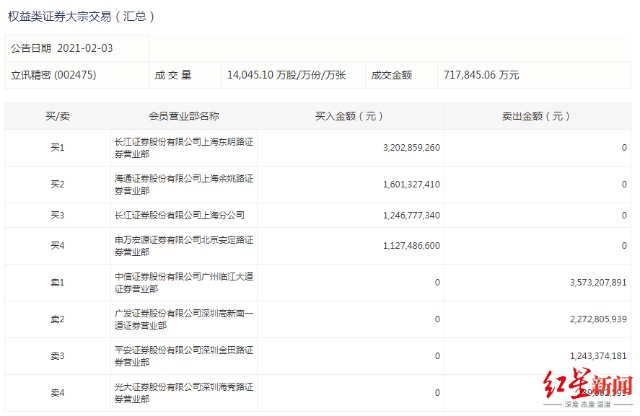Select buy amount 1,127,486,600
The height and width of the screenshot is (416, 640).
pyautogui.click(x=411, y=246)
